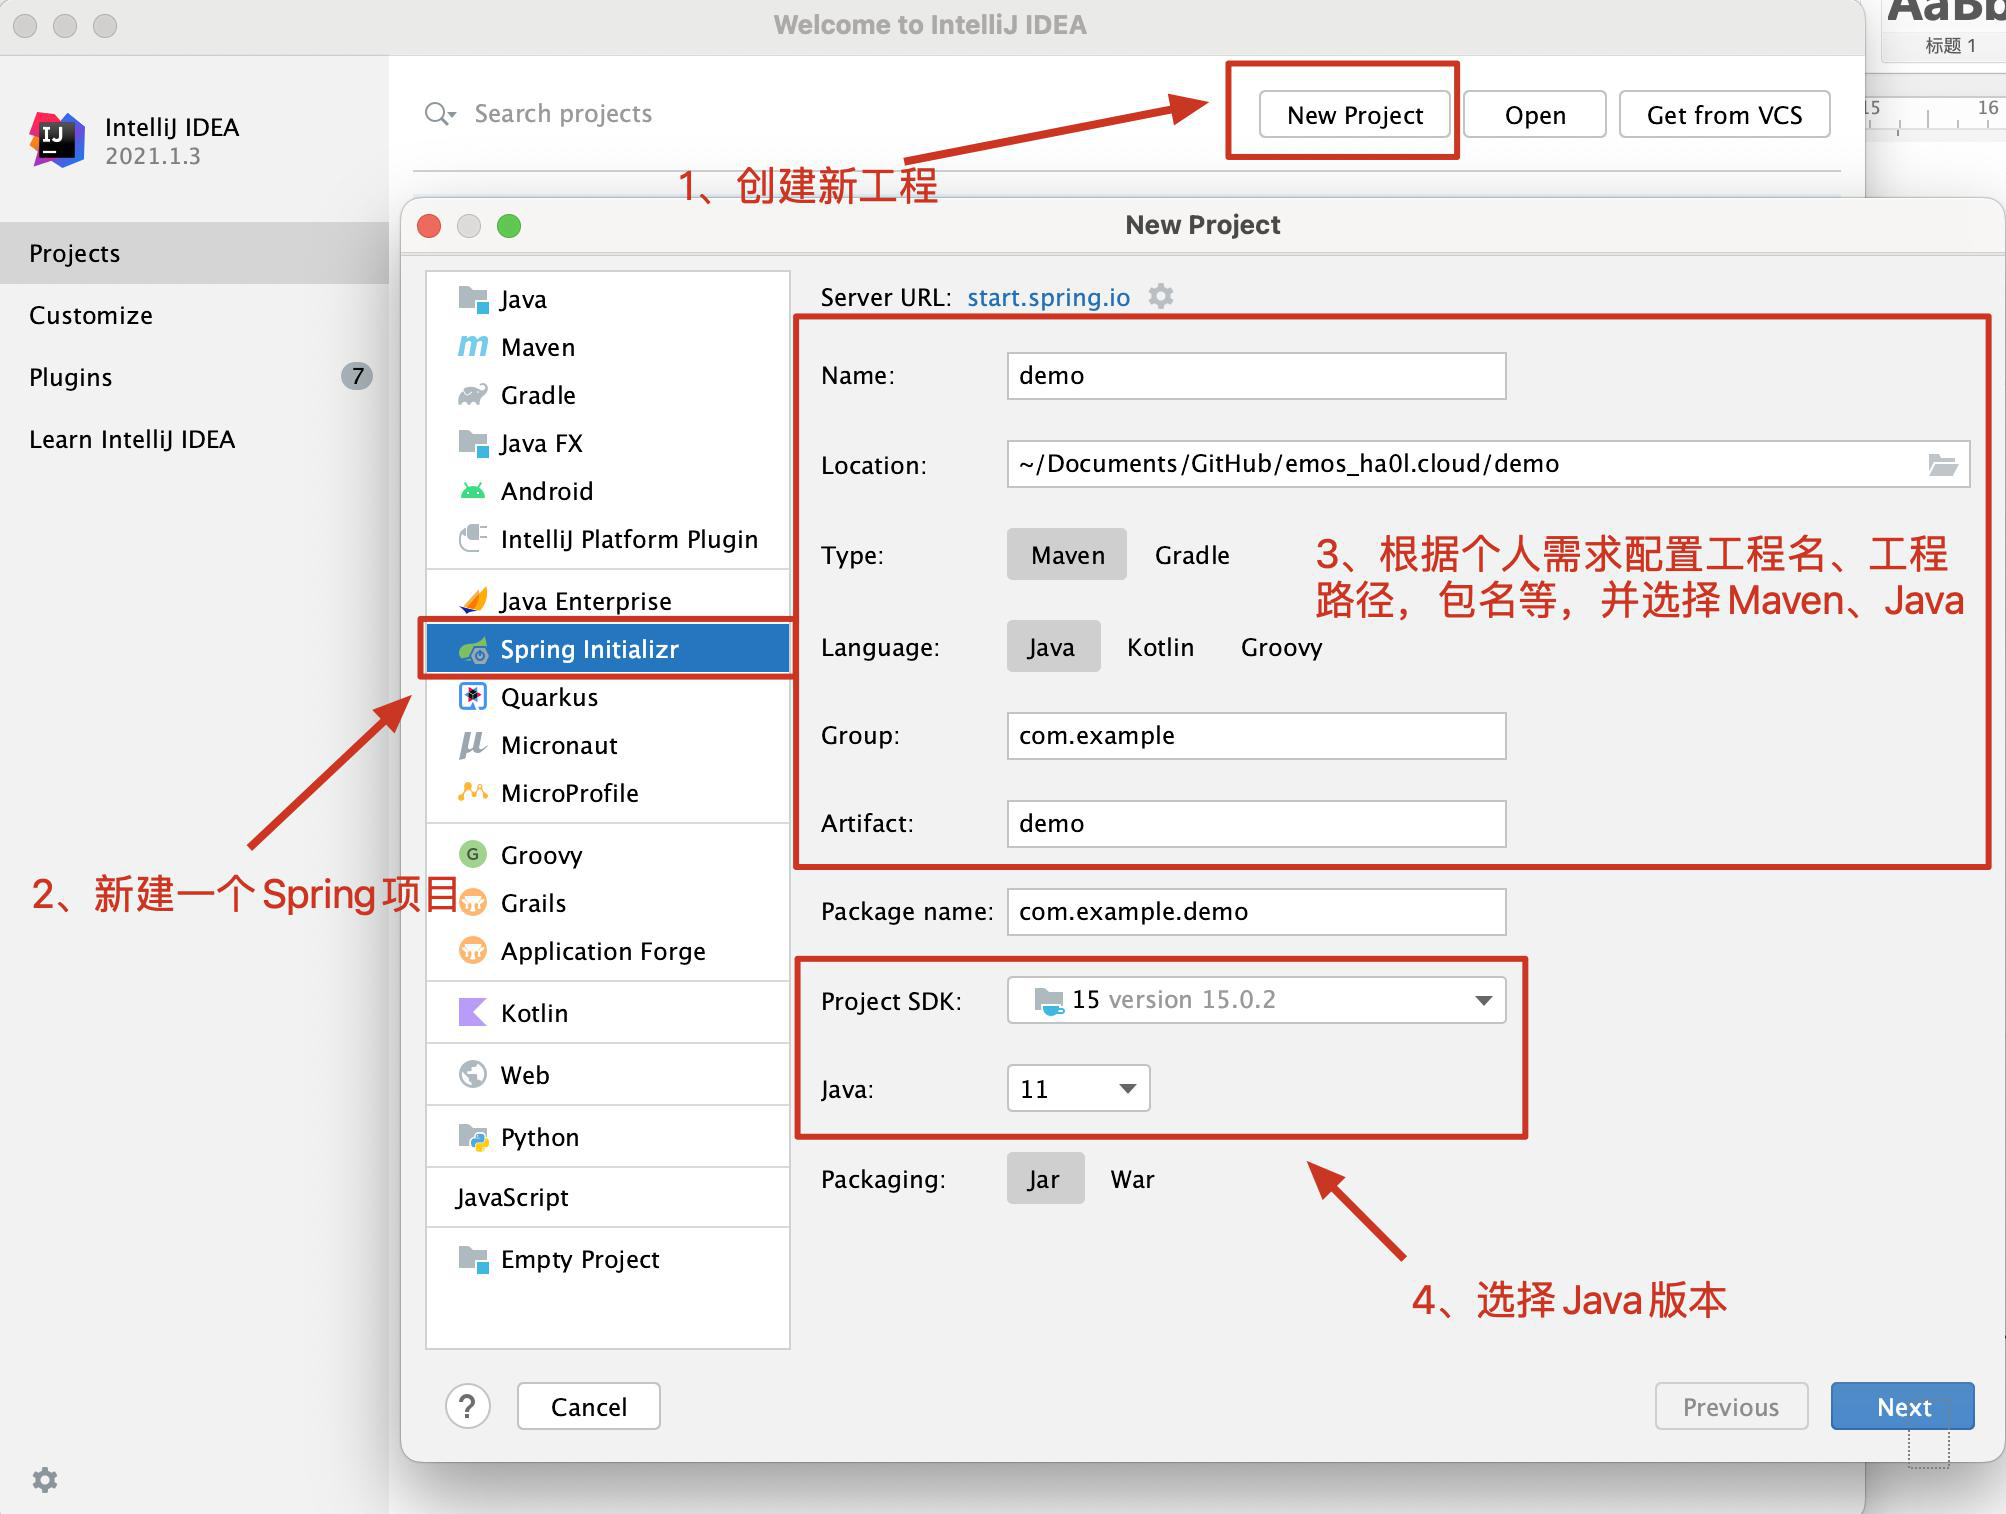Click the Maven generator icon in list

[473, 347]
